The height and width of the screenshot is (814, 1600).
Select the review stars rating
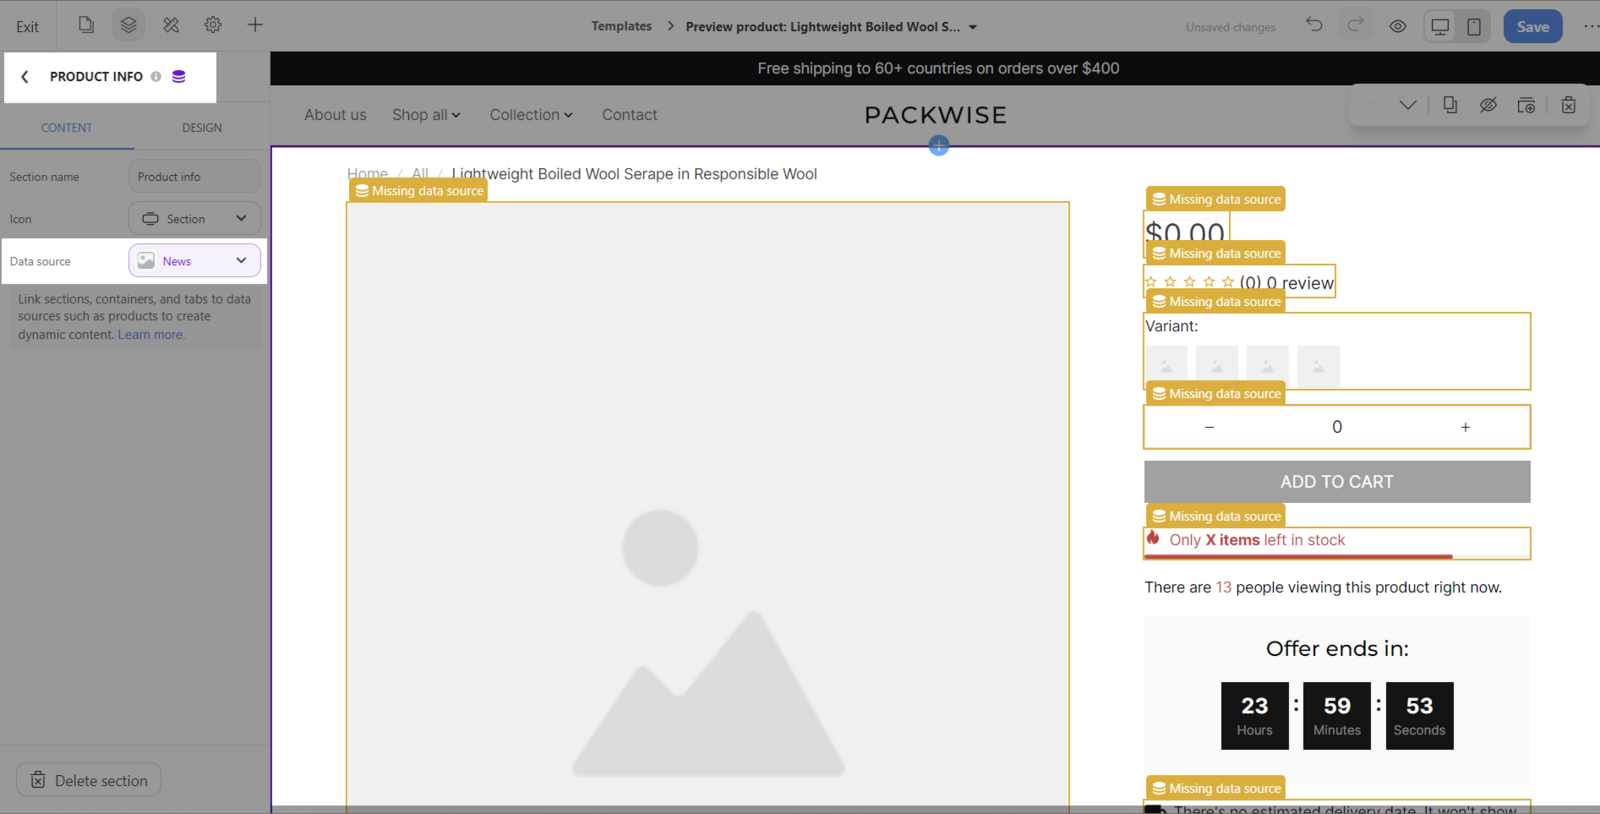(x=1239, y=283)
